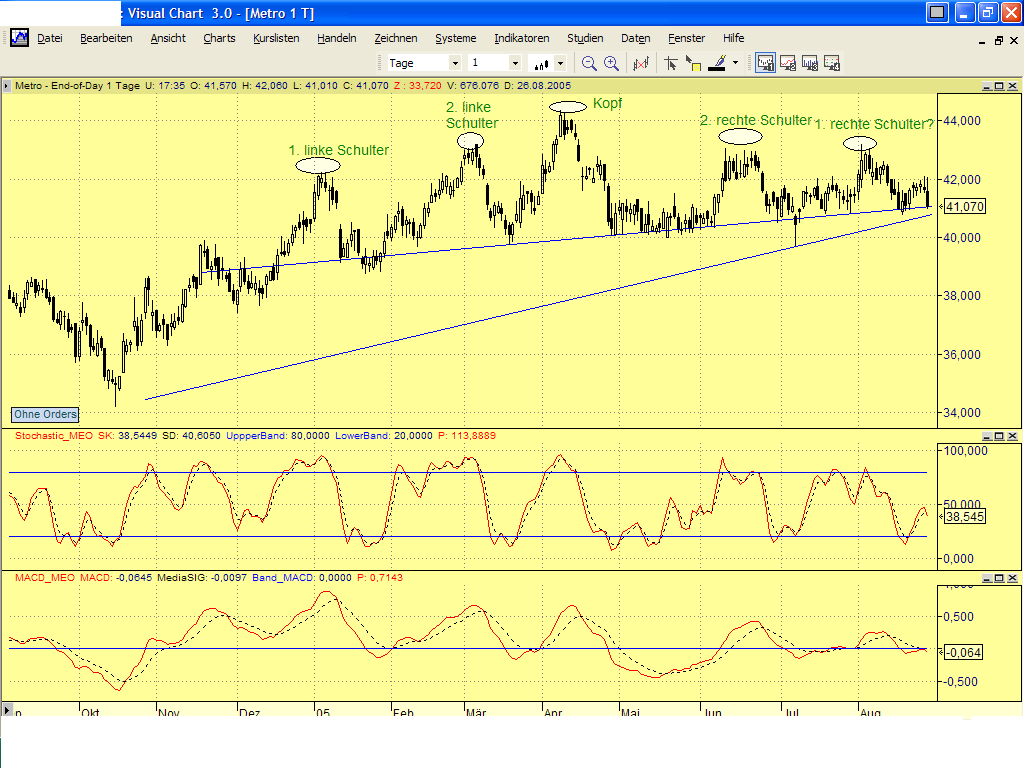This screenshot has width=1024, height=768.
Task: Click the Hilfe menu entry
Action: 733,38
